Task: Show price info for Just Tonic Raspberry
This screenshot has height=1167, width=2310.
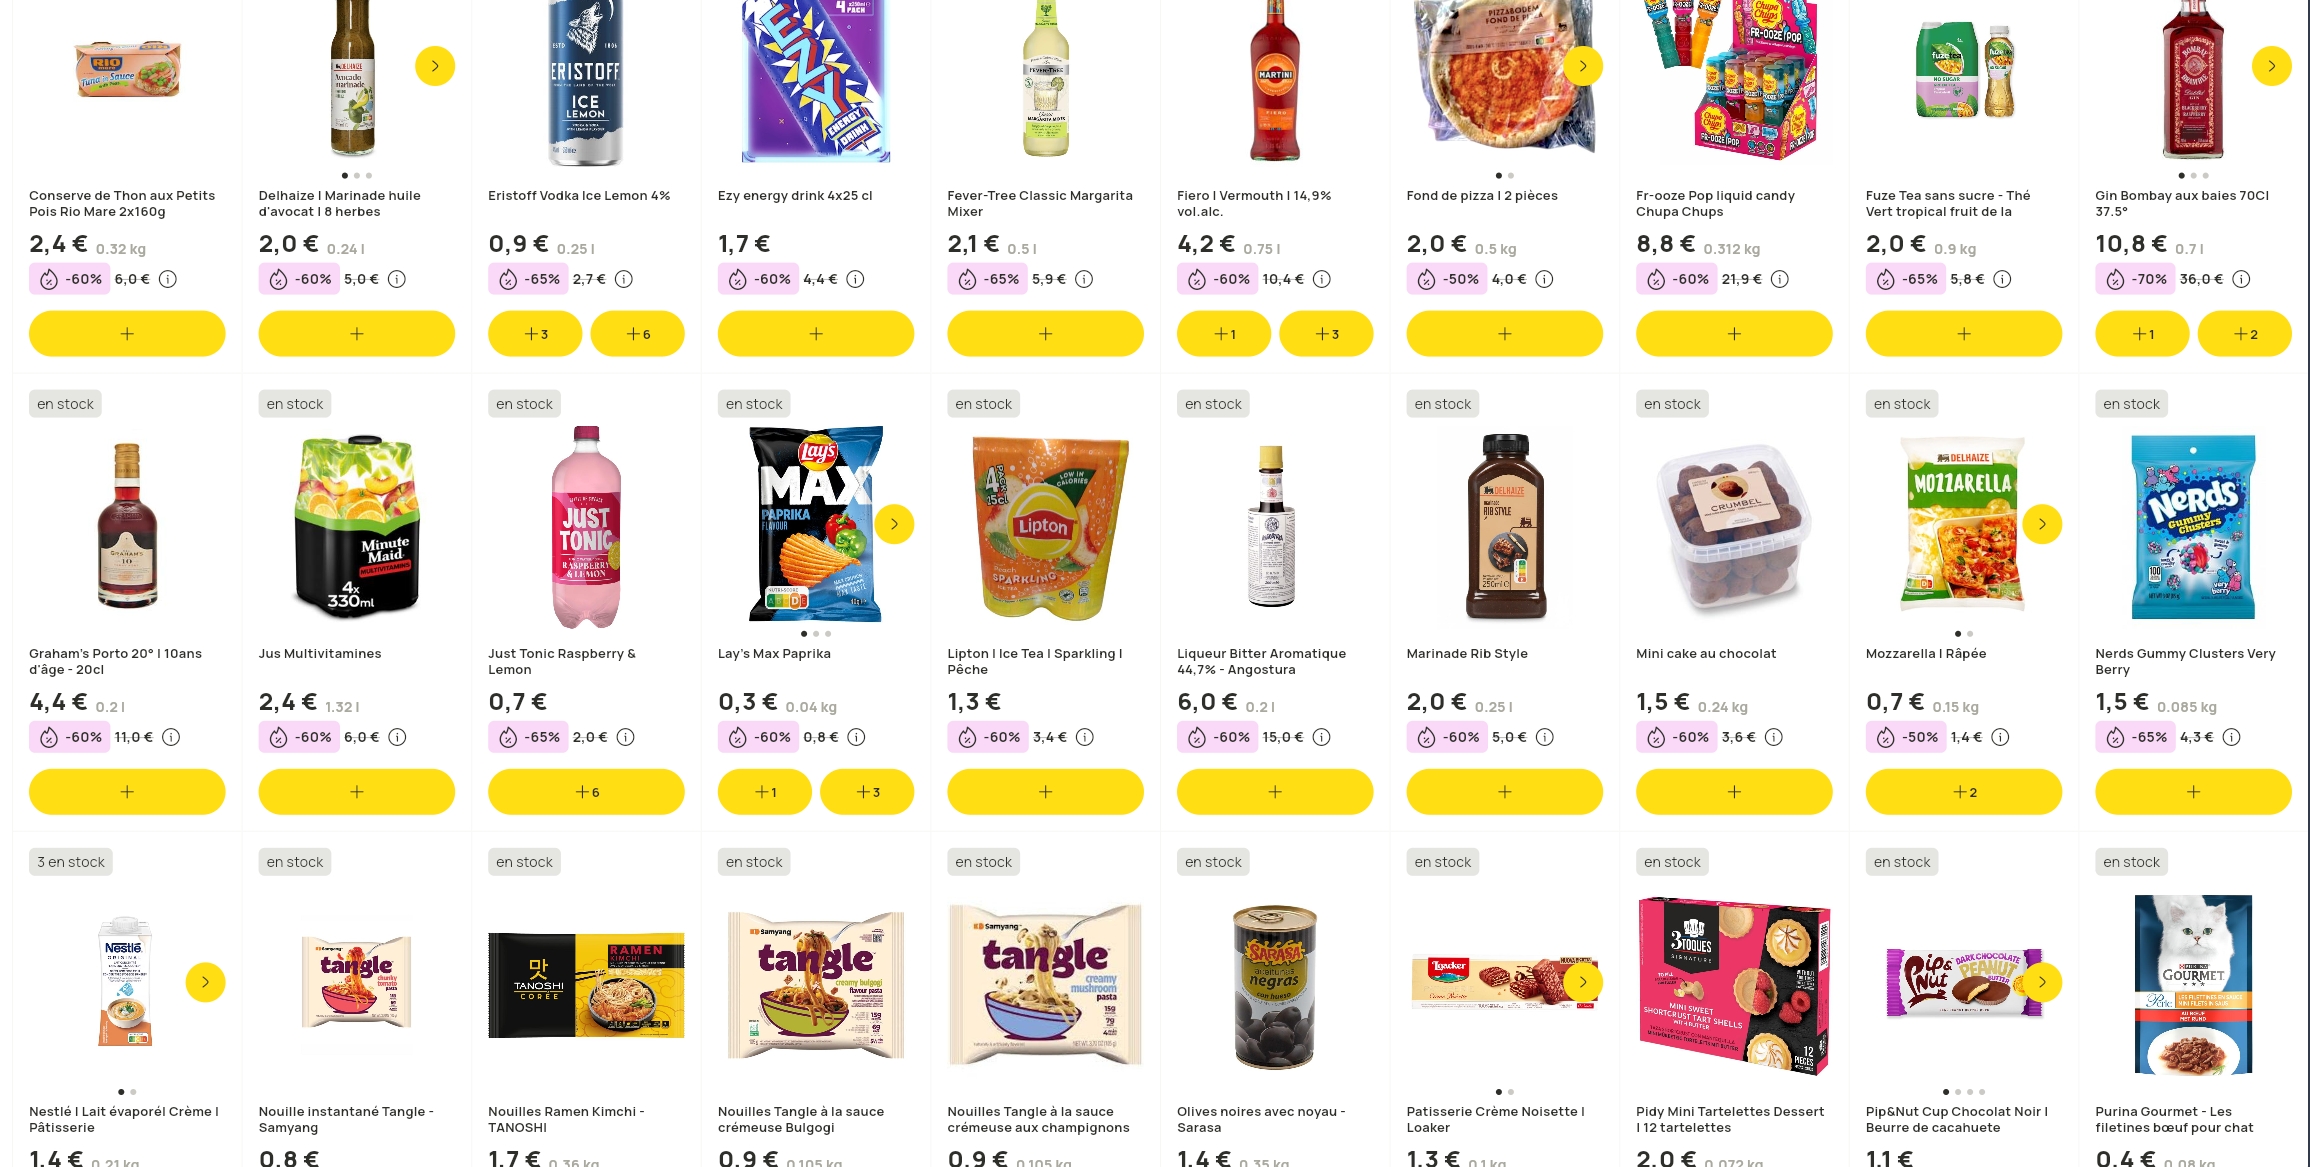Action: pyautogui.click(x=626, y=737)
